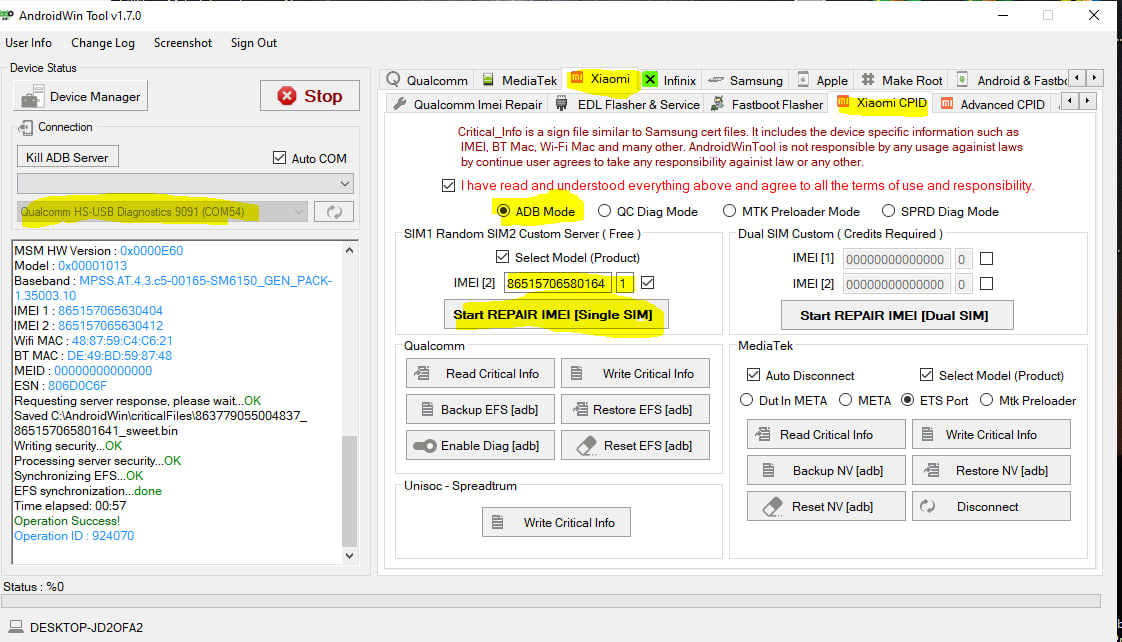
Task: Click the Screenshot menu item
Action: tap(182, 43)
